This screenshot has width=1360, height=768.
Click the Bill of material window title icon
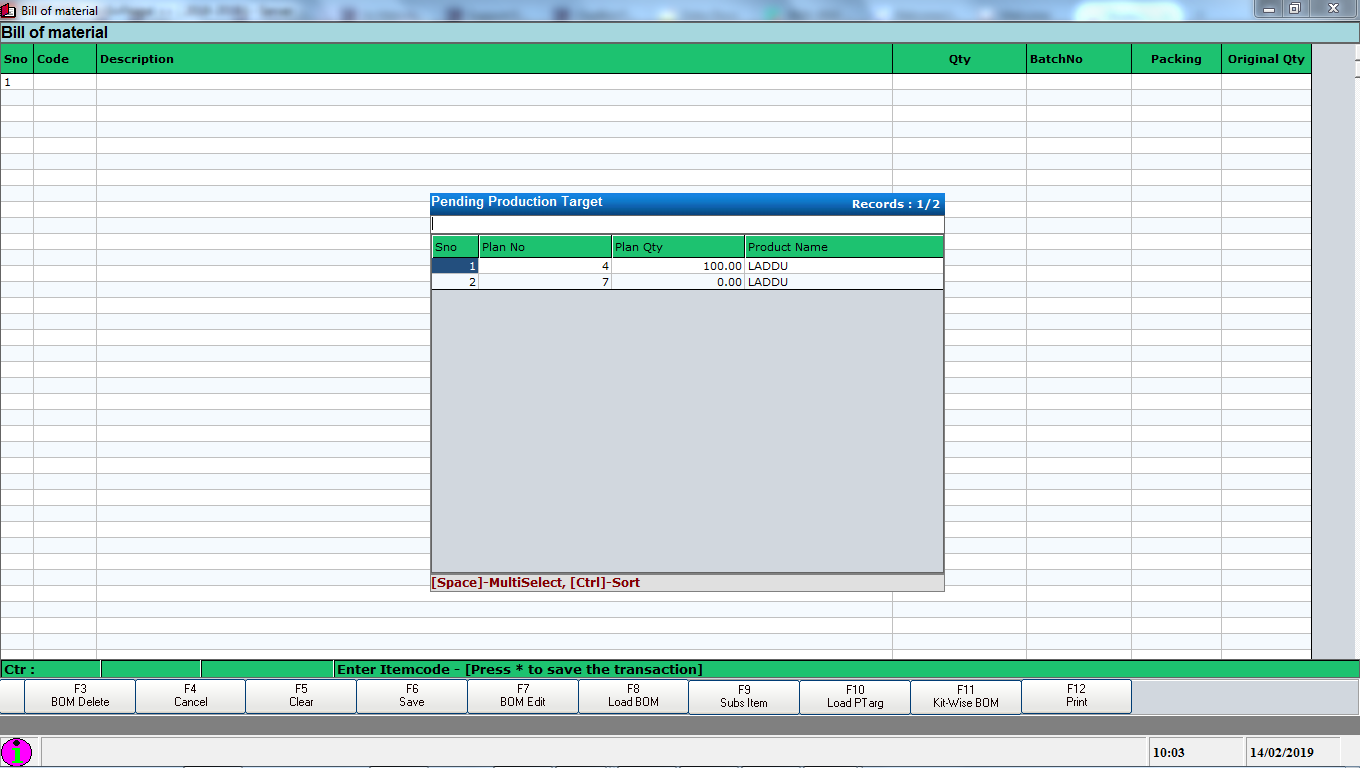coord(9,10)
